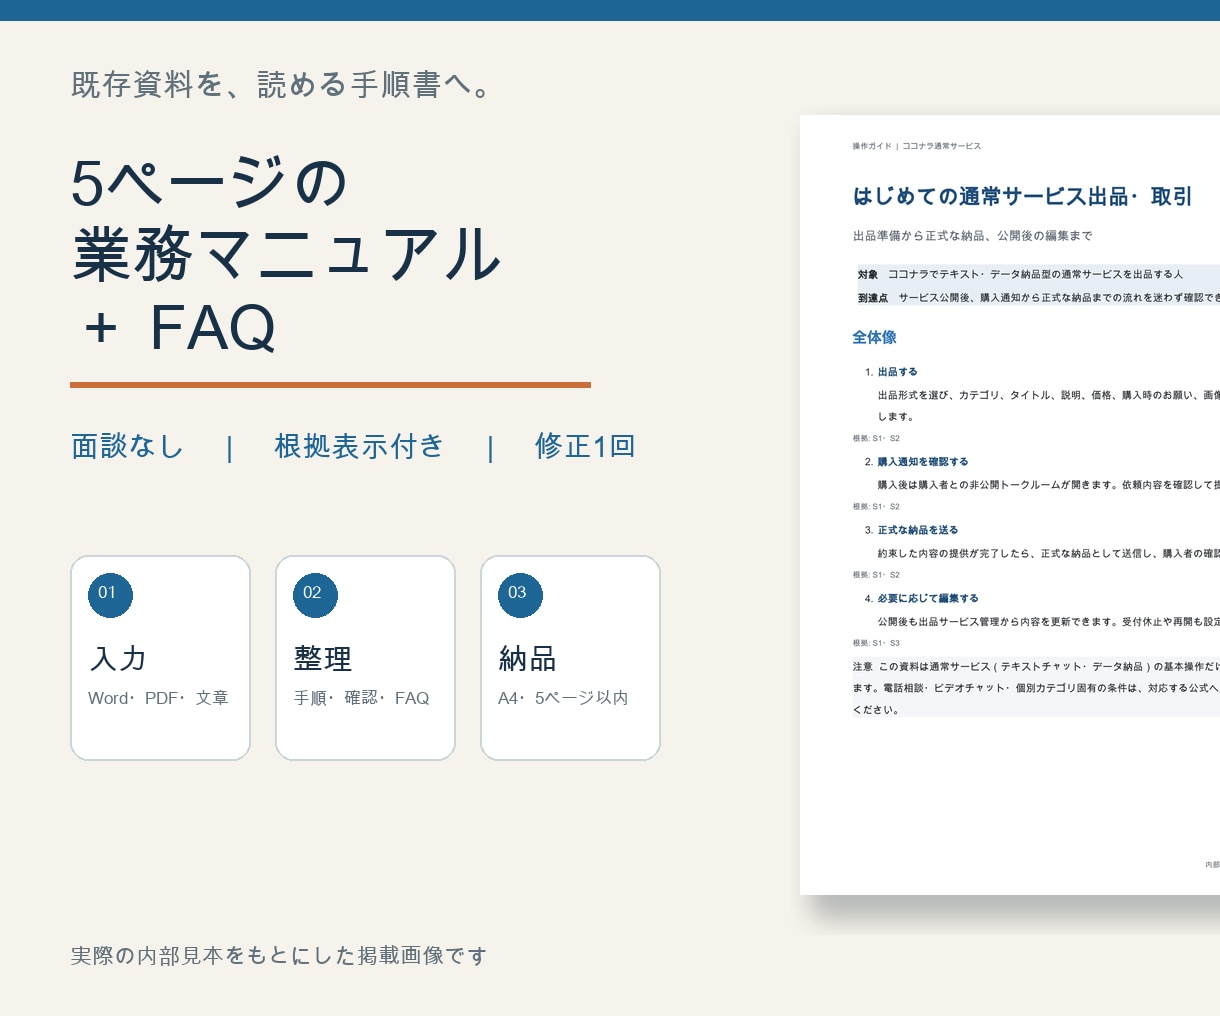Viewport: 1220px width, 1016px height.
Task: Click the 根拠表示付き feature label
Action: point(359,446)
